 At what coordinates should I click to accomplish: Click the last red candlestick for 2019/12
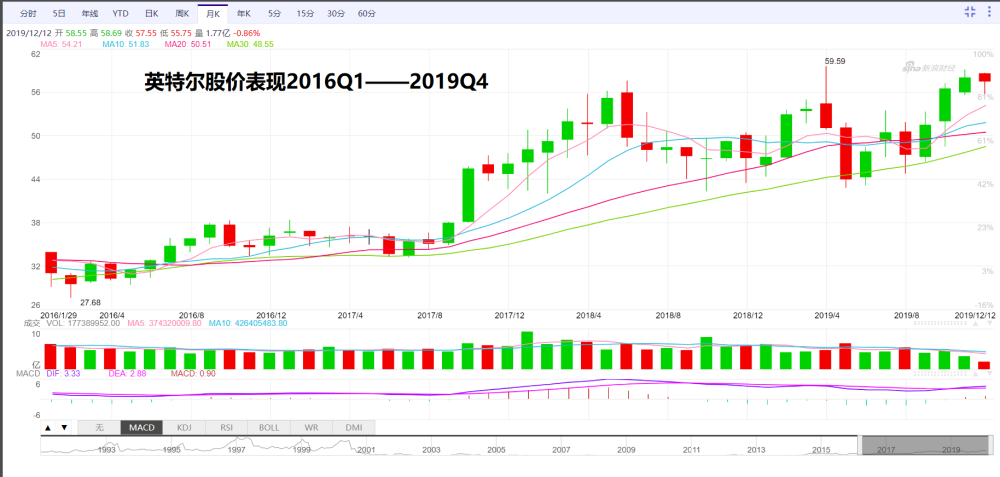click(985, 77)
